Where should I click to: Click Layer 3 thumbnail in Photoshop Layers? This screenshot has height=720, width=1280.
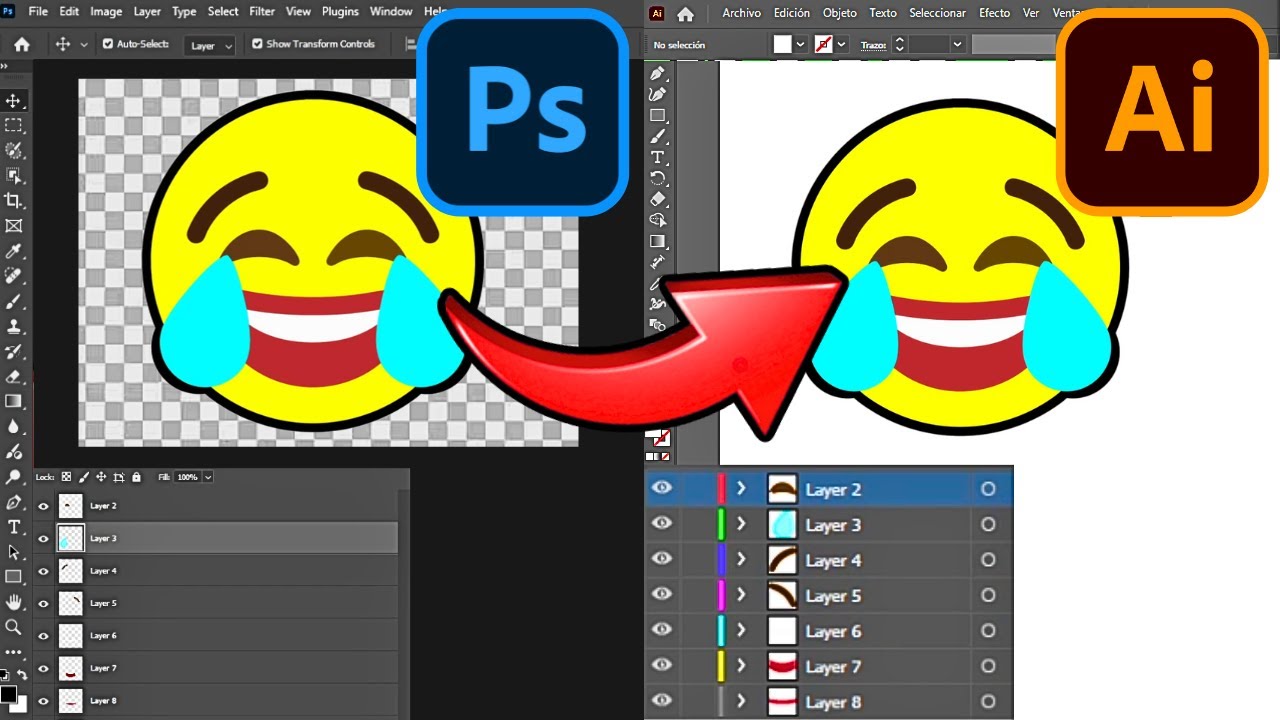(x=70, y=538)
